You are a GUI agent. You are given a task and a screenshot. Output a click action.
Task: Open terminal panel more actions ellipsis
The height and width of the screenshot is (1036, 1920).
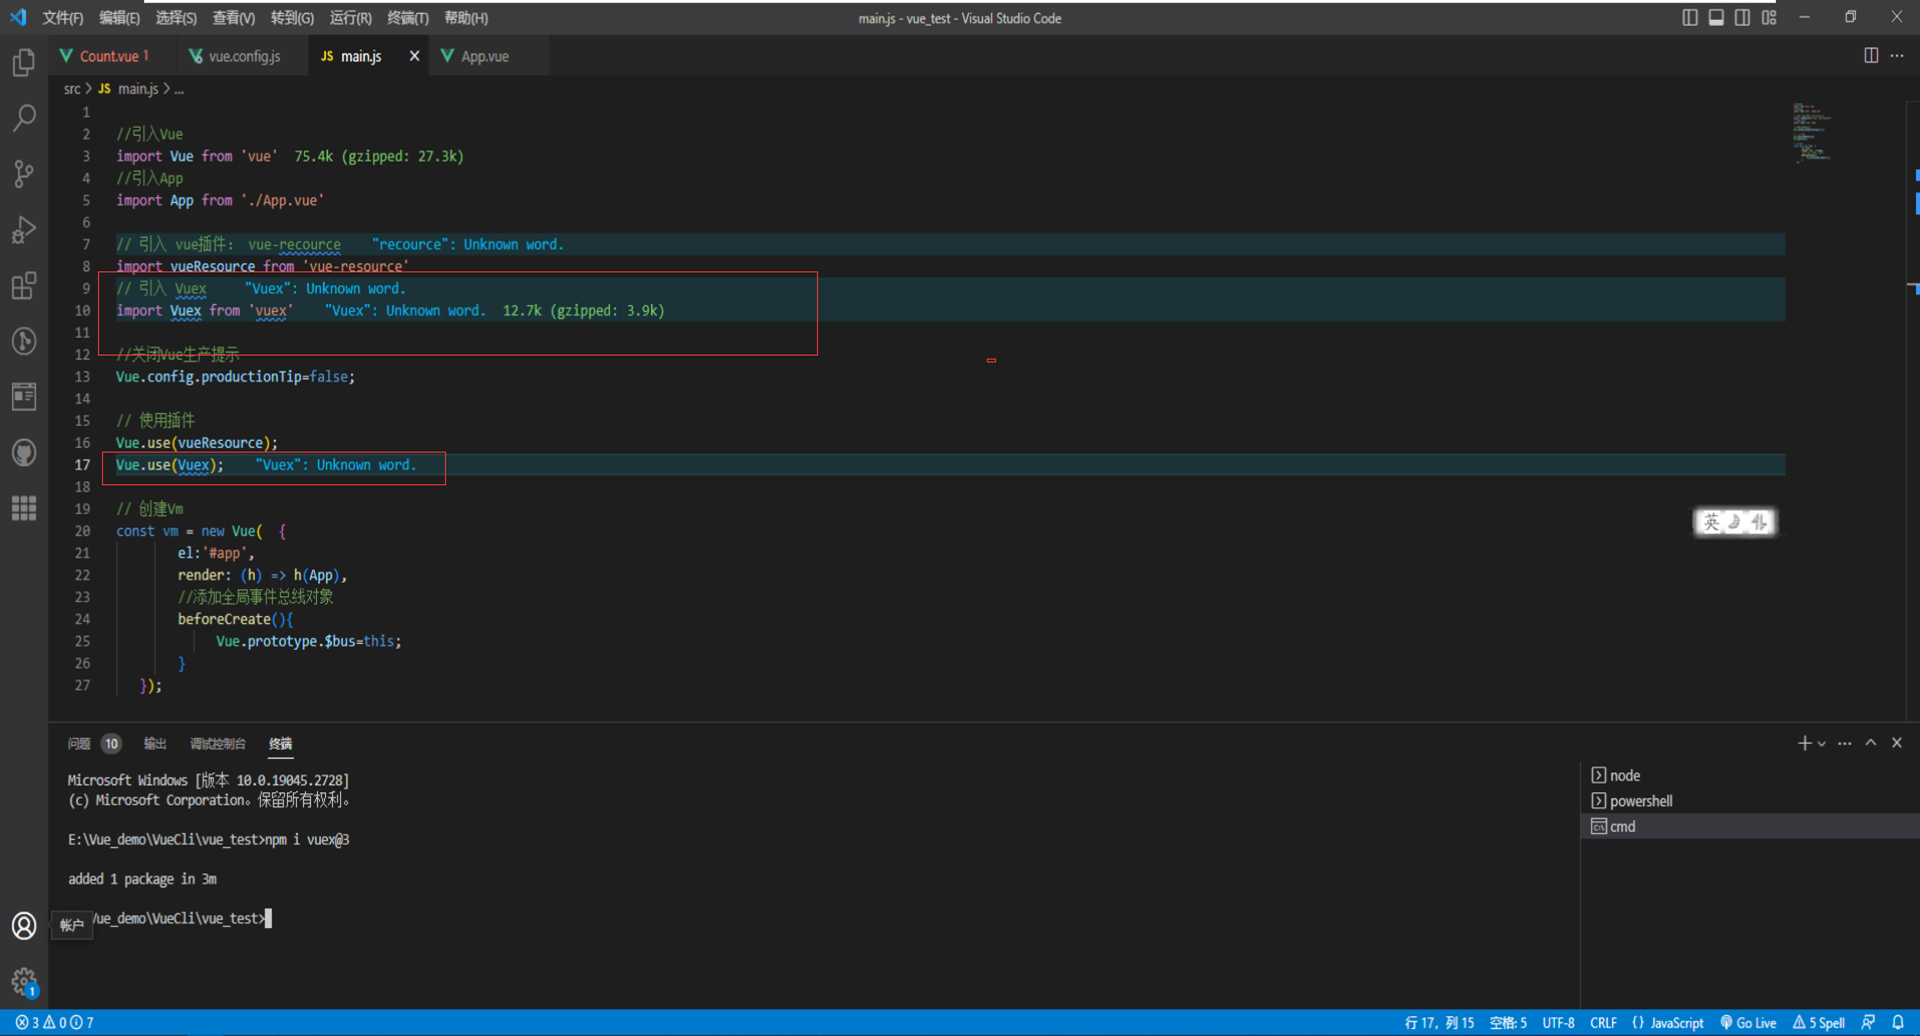click(x=1845, y=743)
